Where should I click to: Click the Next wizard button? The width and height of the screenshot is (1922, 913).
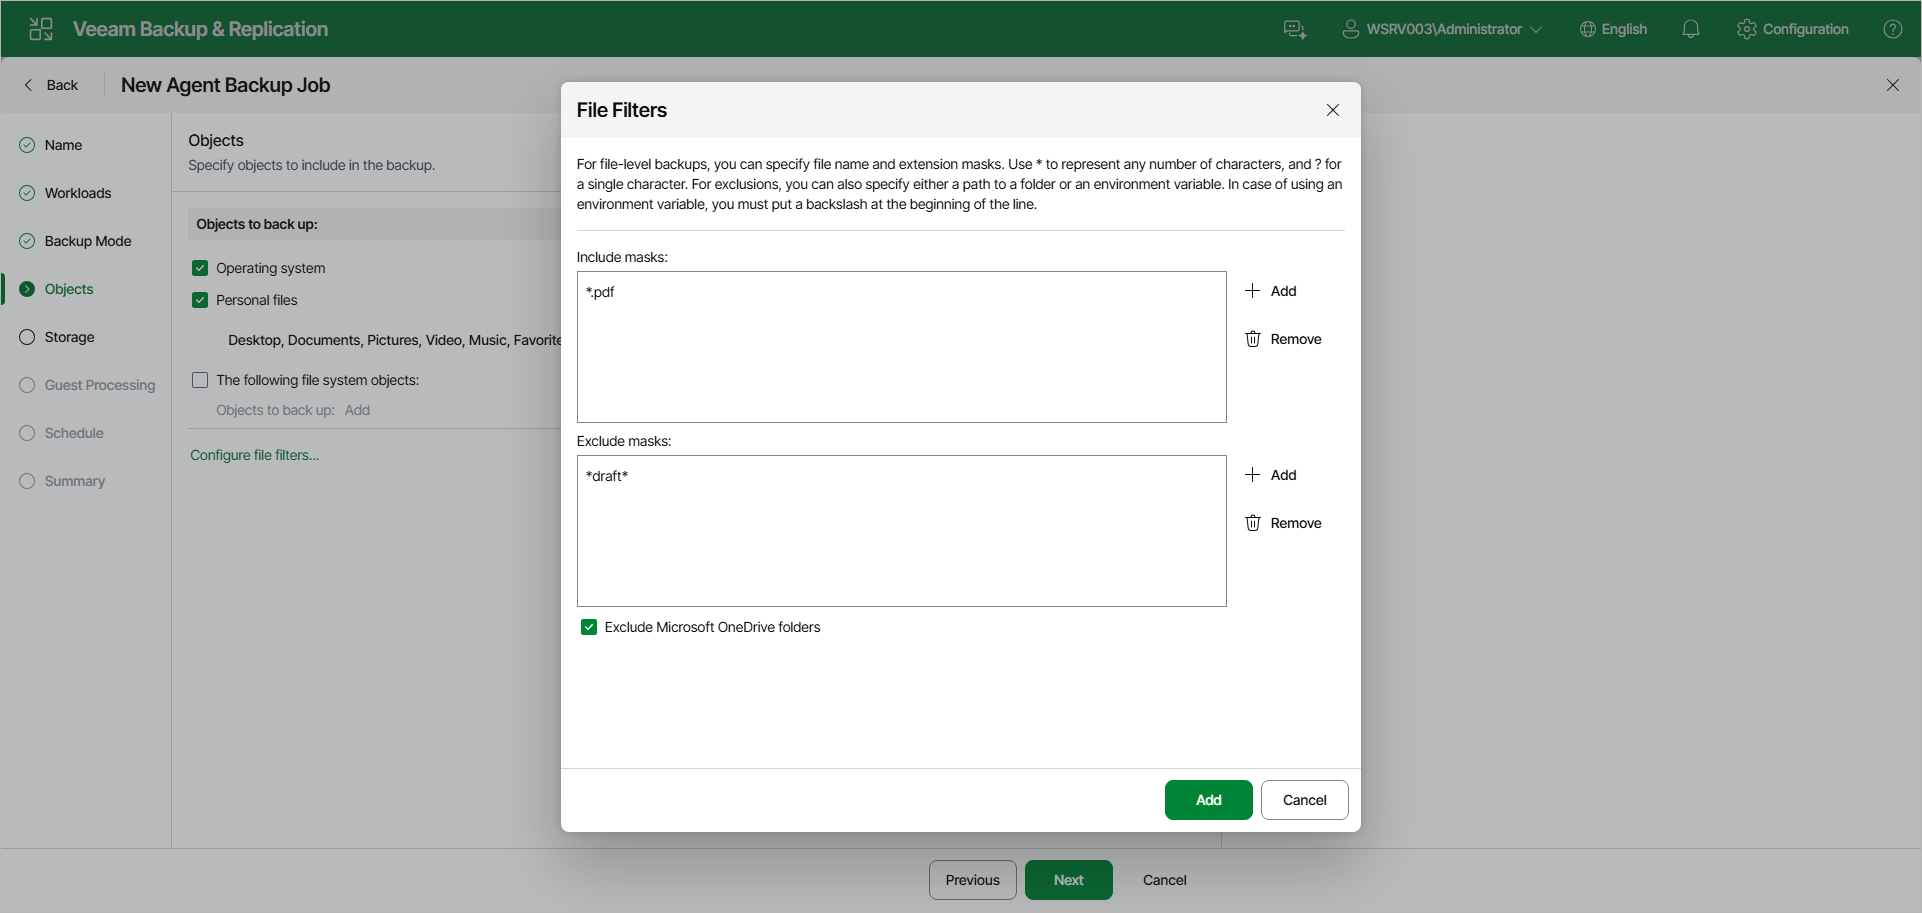1068,880
